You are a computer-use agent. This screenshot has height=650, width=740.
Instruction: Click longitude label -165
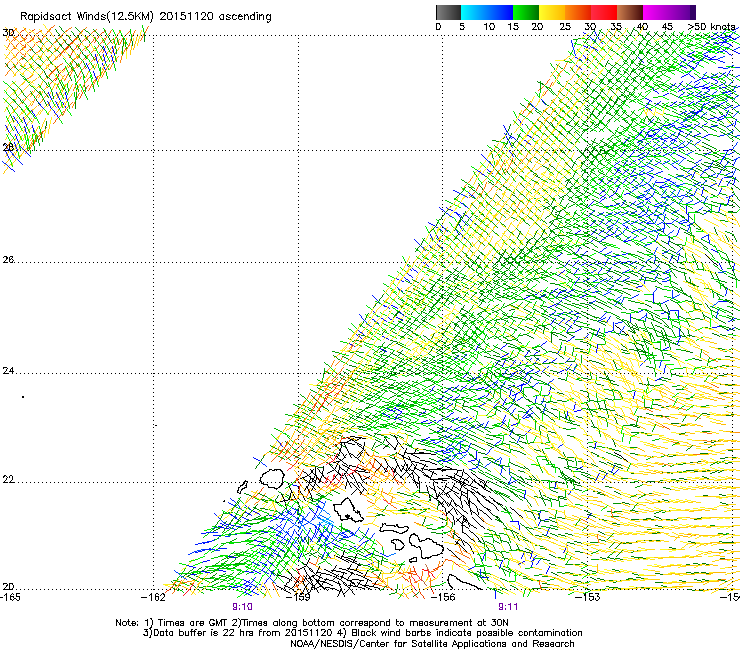coord(10,597)
